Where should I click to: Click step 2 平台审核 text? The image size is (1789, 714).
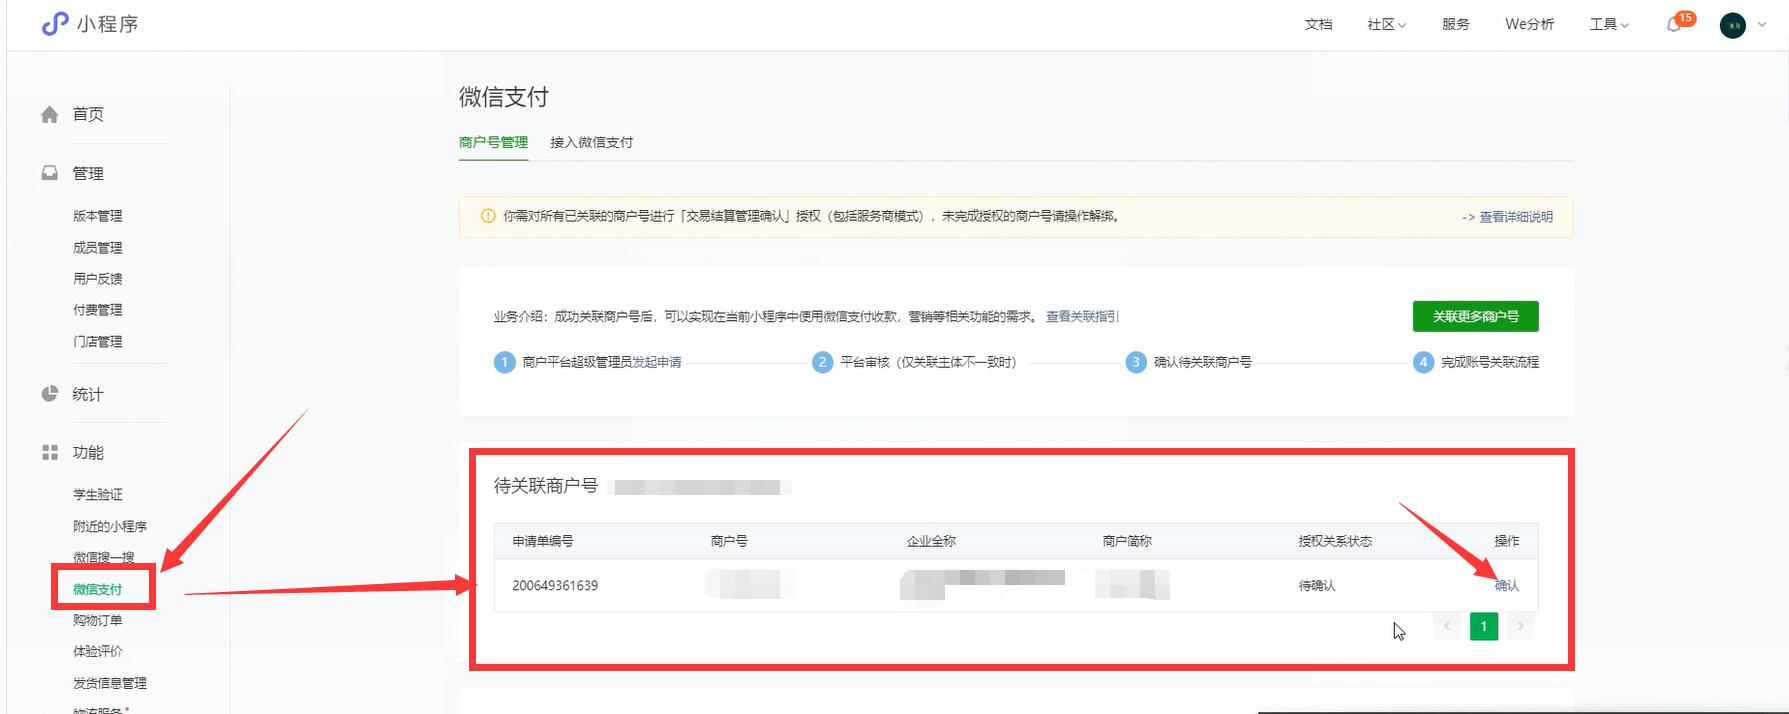point(928,362)
